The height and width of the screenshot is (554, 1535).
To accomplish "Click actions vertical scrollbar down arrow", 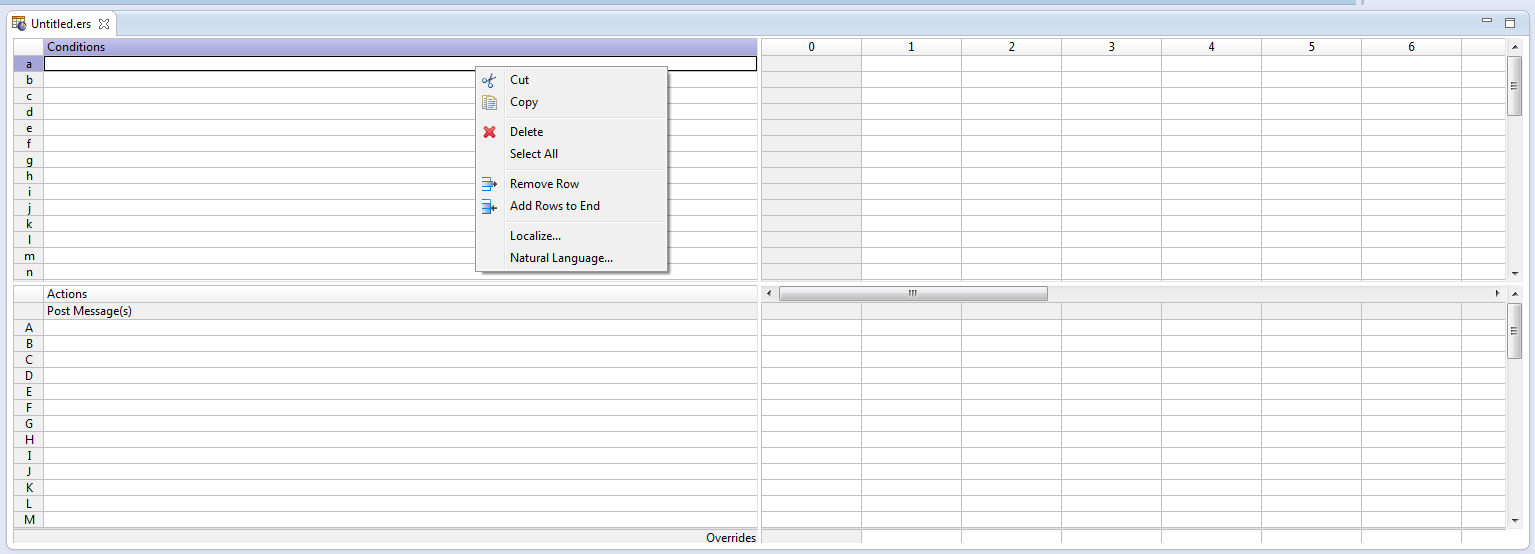I will click(x=1514, y=520).
